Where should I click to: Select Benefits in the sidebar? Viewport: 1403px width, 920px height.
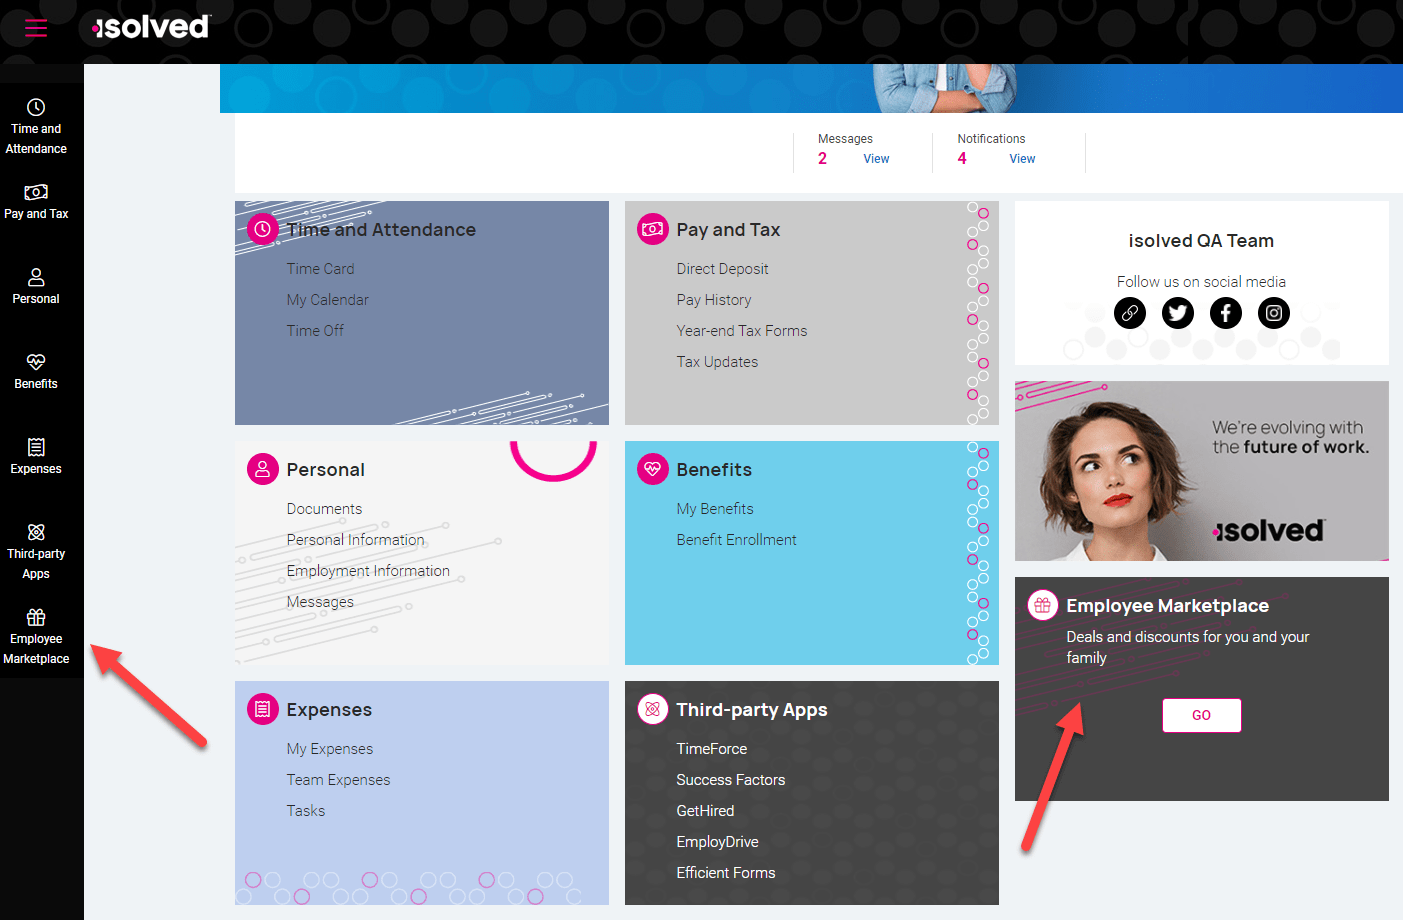(36, 372)
